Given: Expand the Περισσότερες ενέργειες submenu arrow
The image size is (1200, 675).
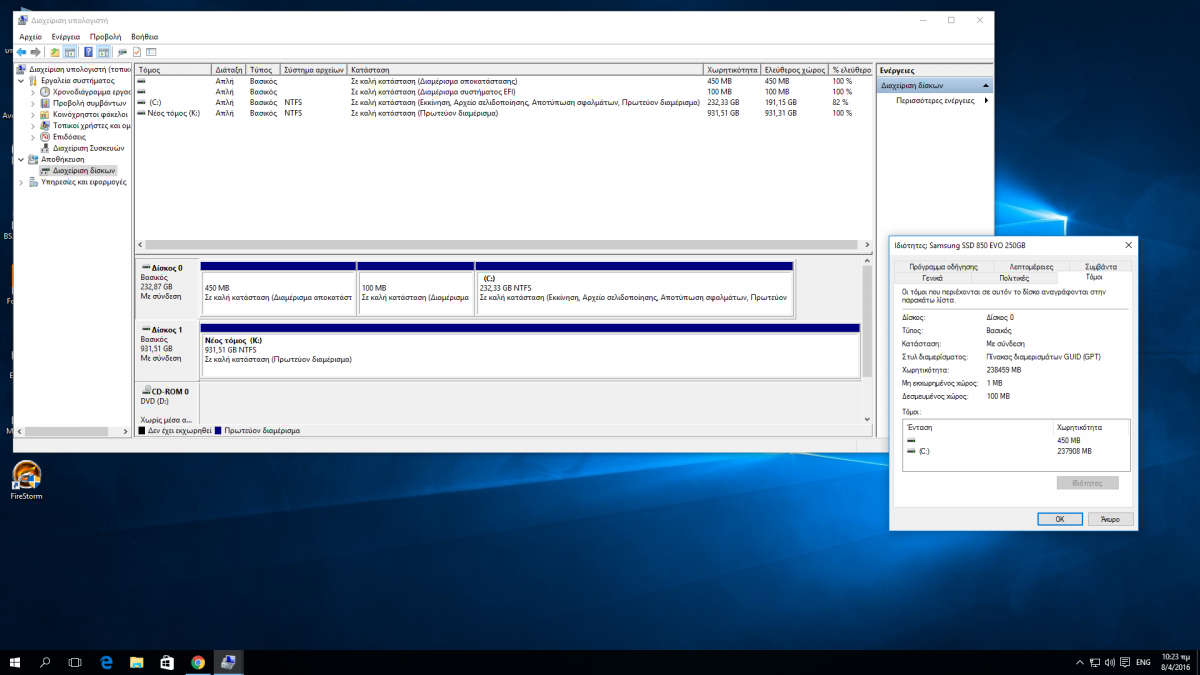Looking at the screenshot, I should click(x=986, y=100).
